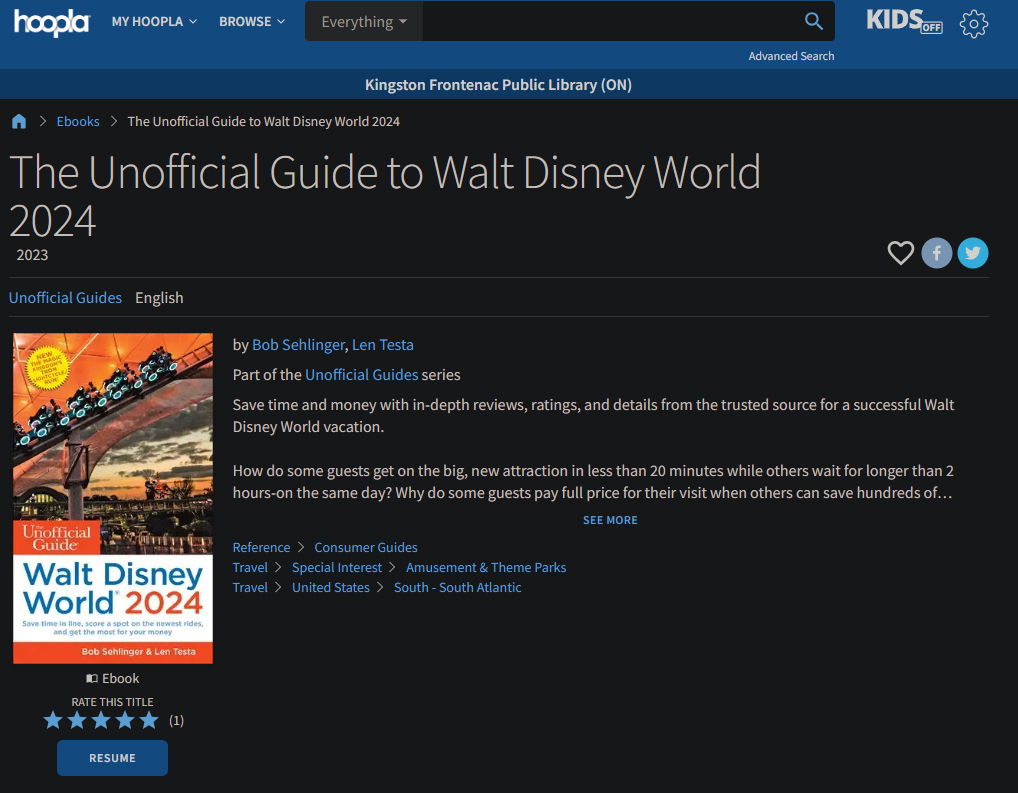The height and width of the screenshot is (793, 1018).
Task: Go to home via breadcrumb house icon
Action: pyautogui.click(x=19, y=121)
